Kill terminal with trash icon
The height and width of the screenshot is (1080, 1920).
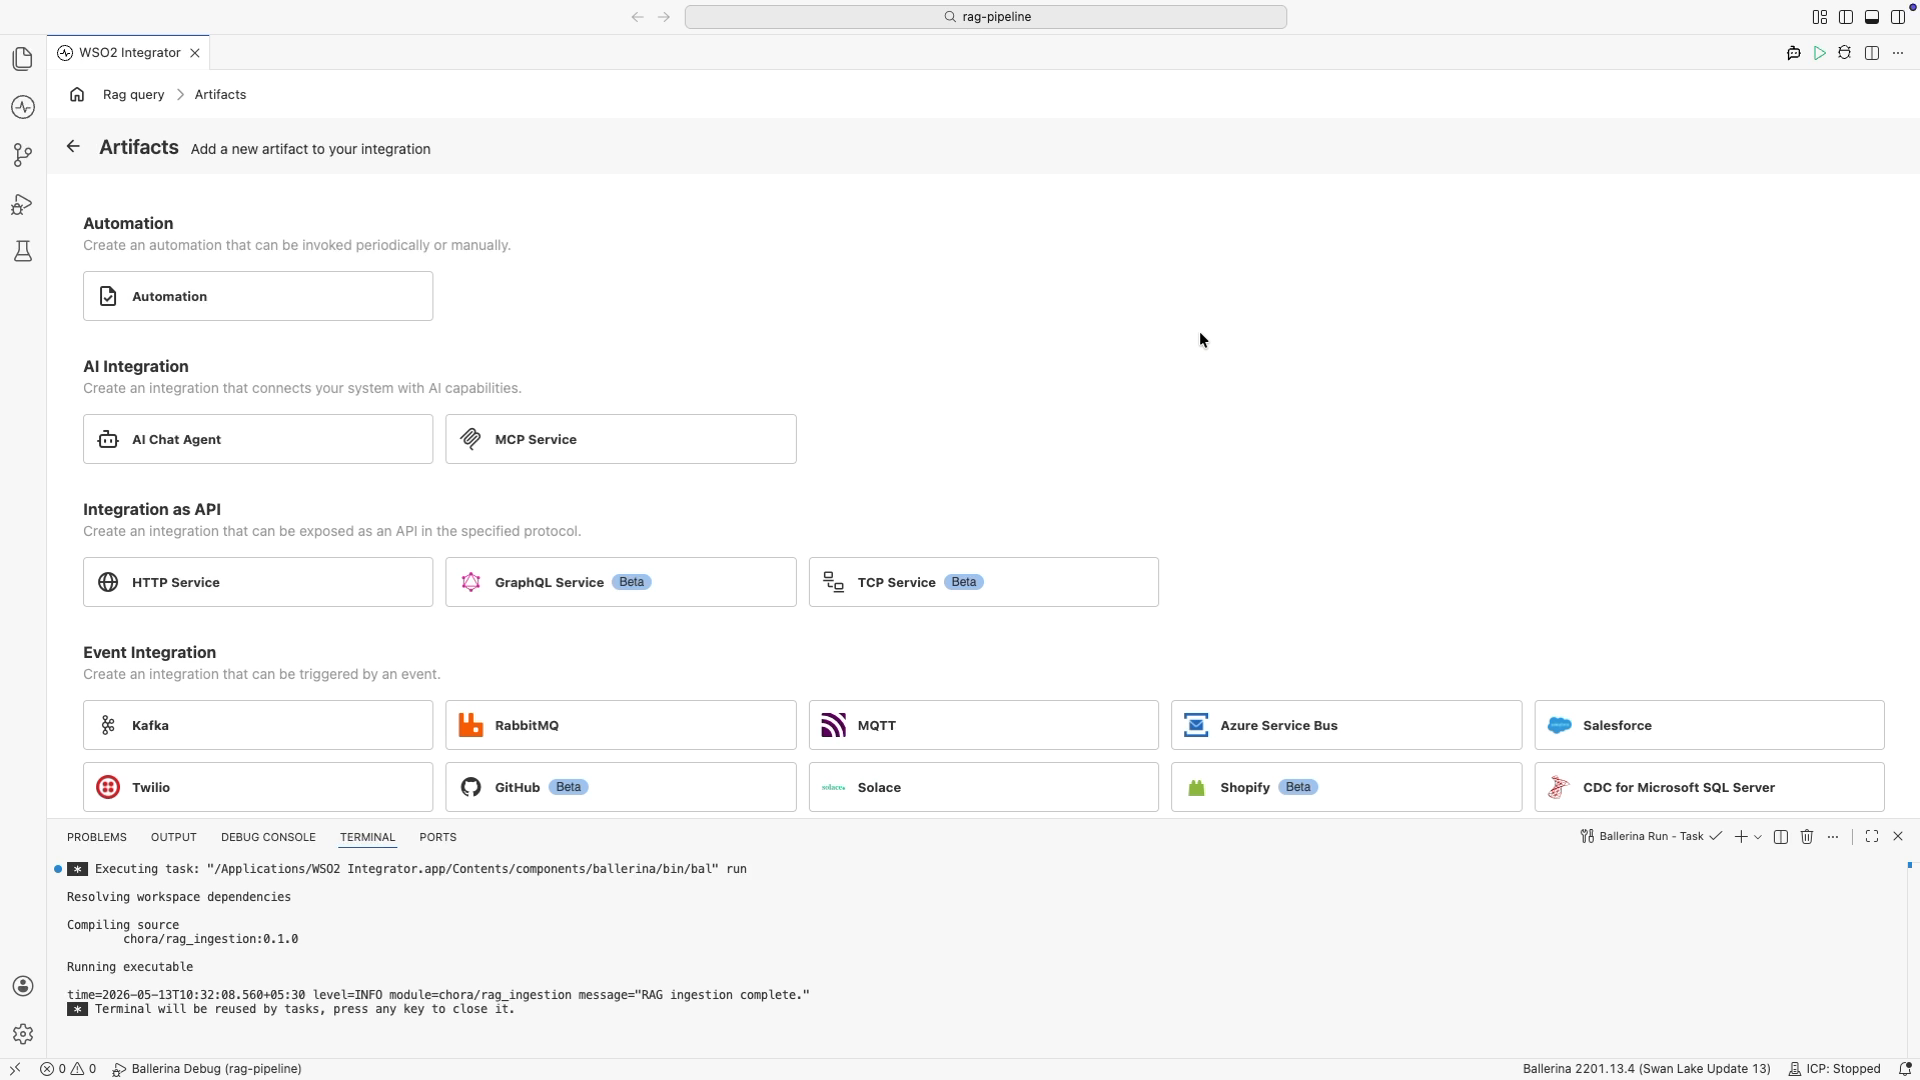[x=1807, y=836]
